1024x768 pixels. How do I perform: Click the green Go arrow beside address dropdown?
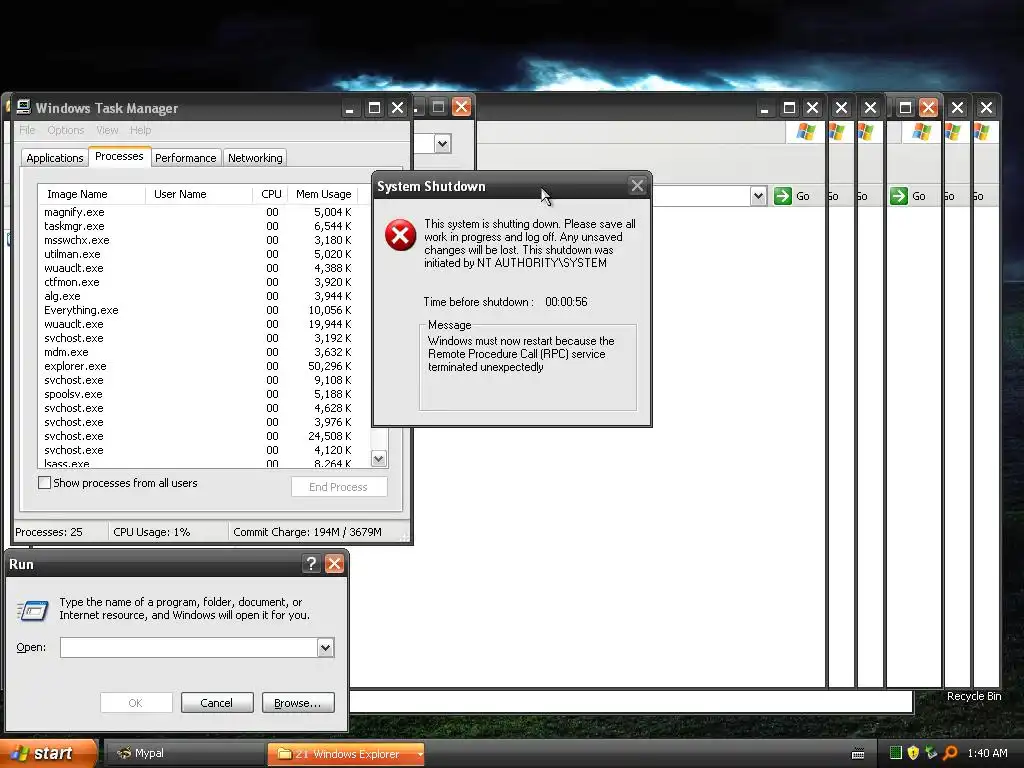(x=782, y=196)
